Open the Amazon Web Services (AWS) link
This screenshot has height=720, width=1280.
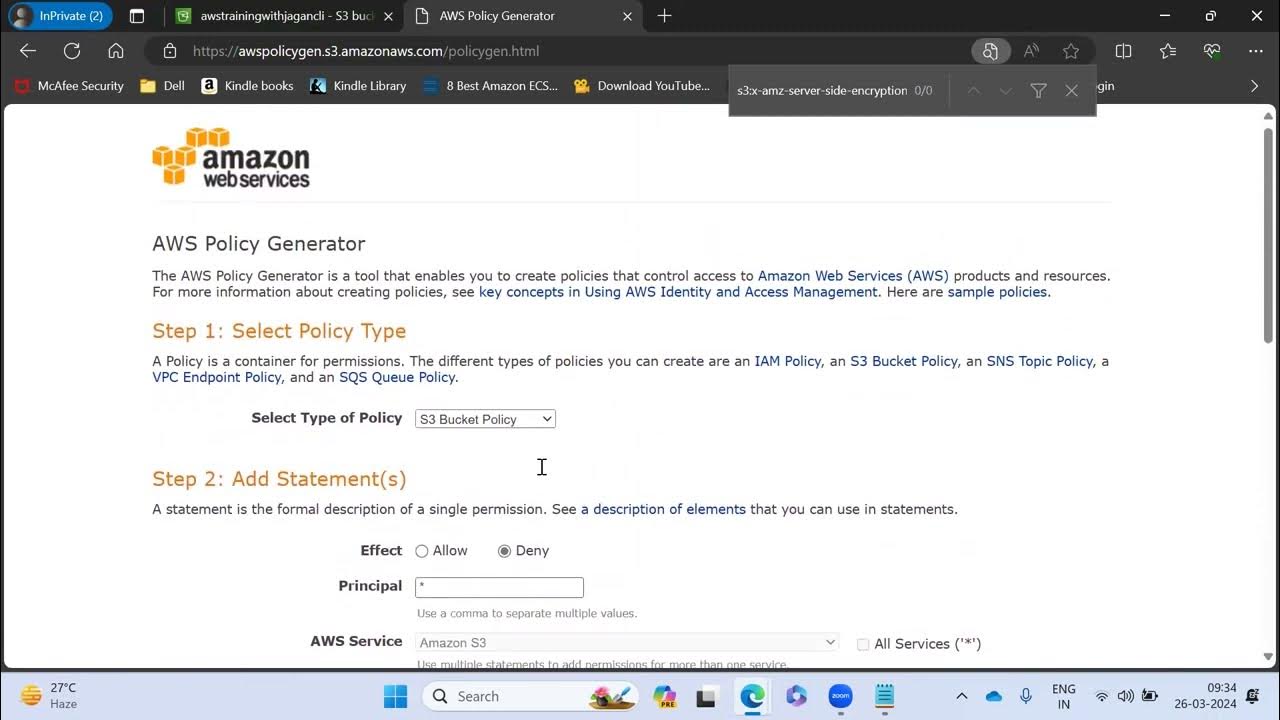point(853,276)
